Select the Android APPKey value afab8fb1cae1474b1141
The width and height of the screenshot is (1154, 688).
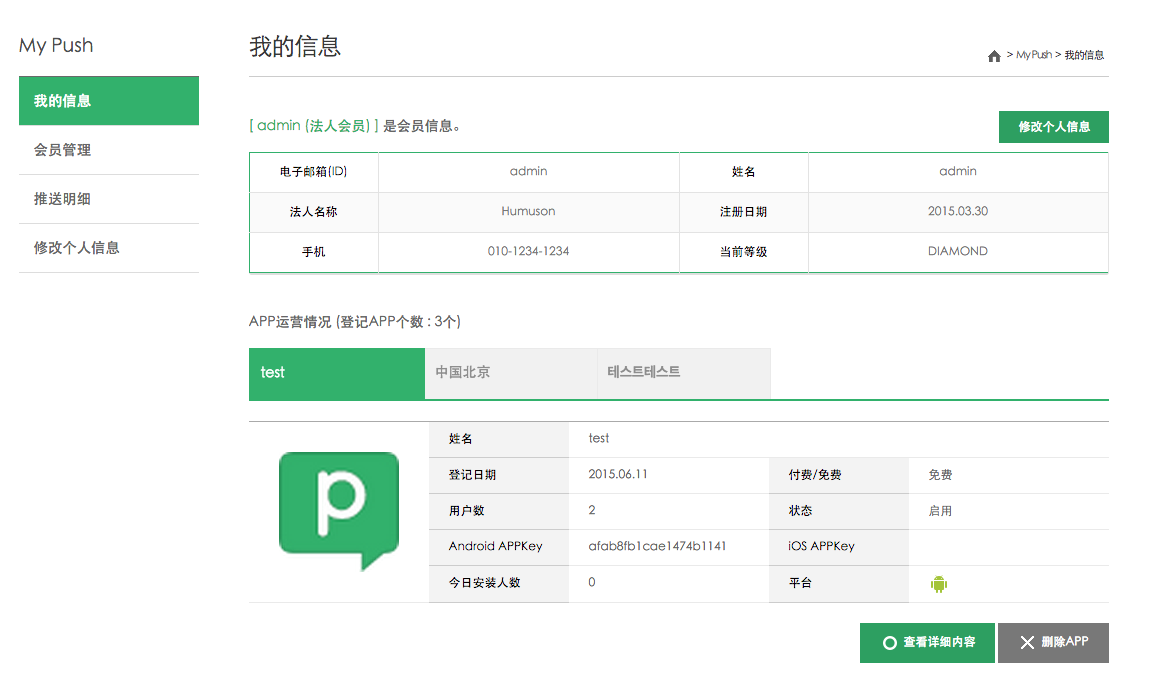(x=657, y=546)
